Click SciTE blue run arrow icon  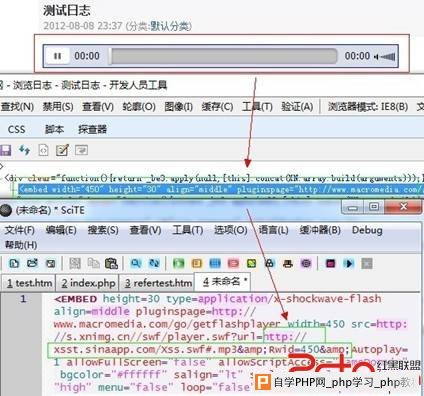[349, 264]
